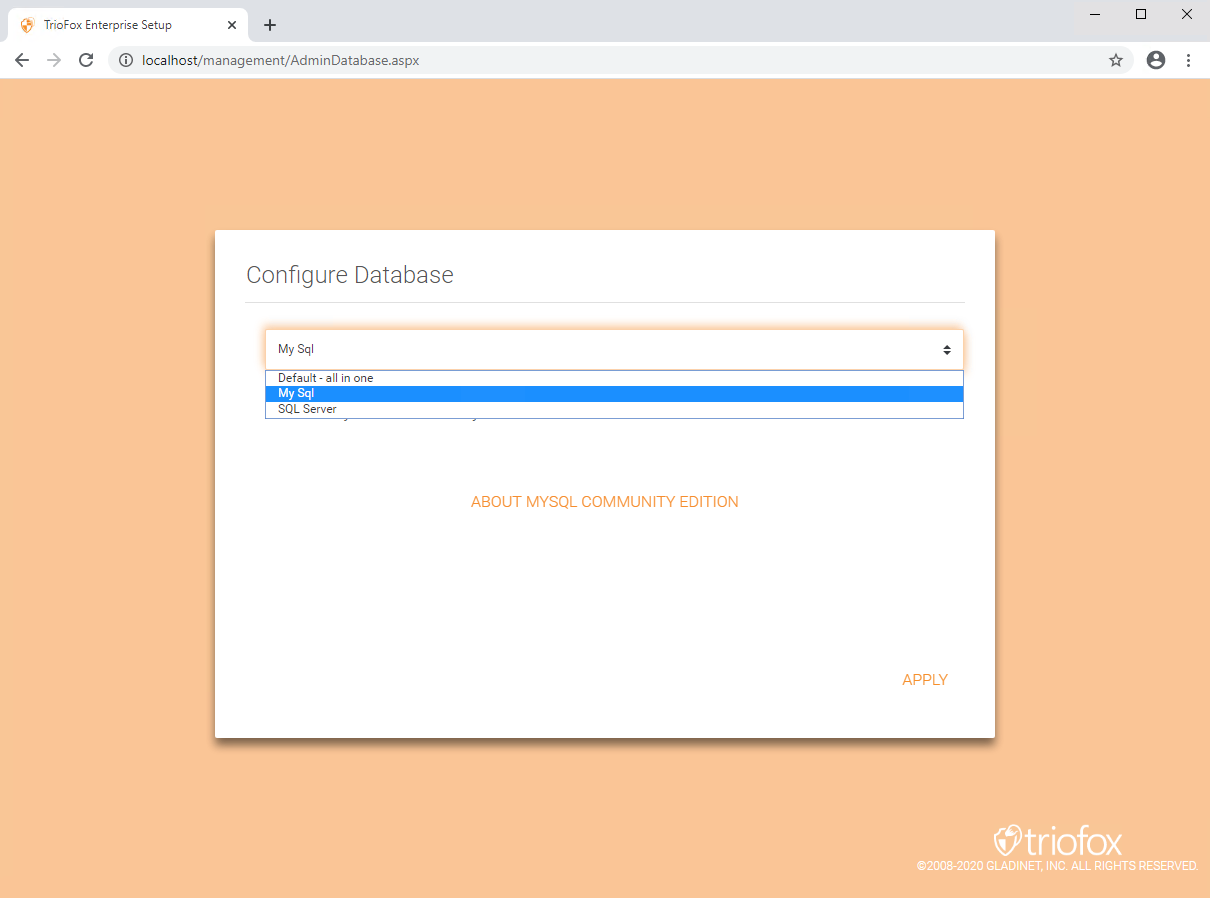Close the TrioFox Enterprise Setup tab

click(x=232, y=25)
